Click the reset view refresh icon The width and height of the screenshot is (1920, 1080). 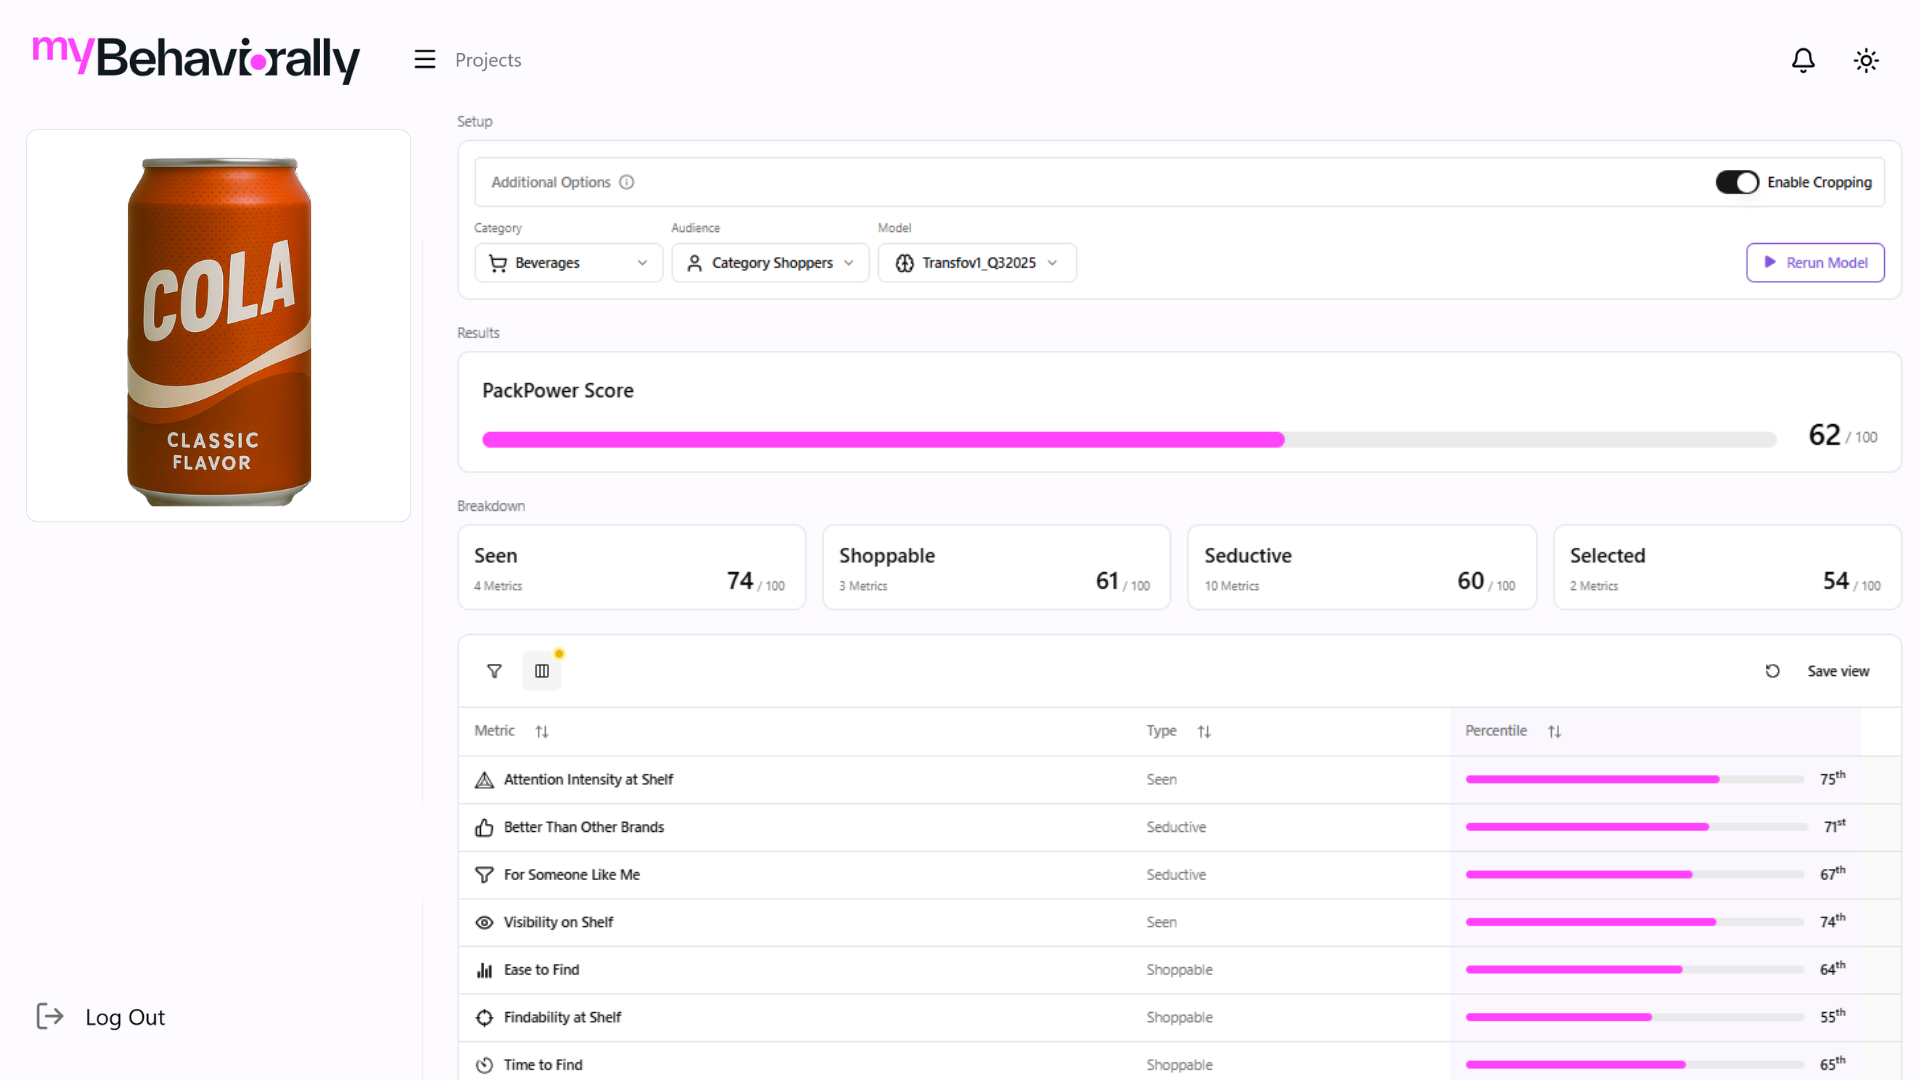1772,671
